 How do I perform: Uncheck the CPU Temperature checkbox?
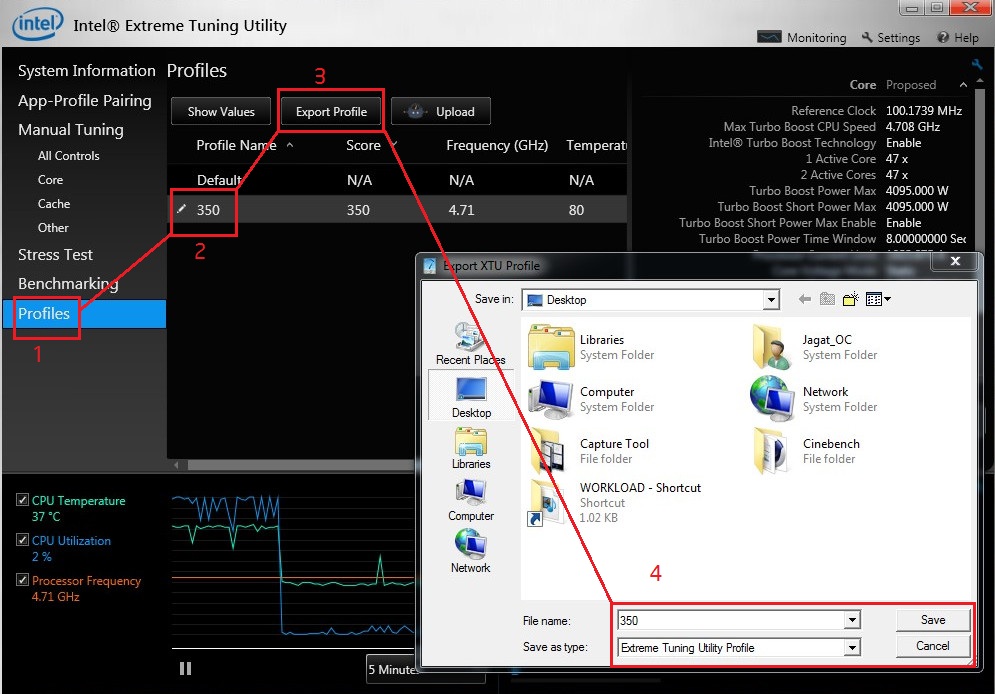point(23,500)
